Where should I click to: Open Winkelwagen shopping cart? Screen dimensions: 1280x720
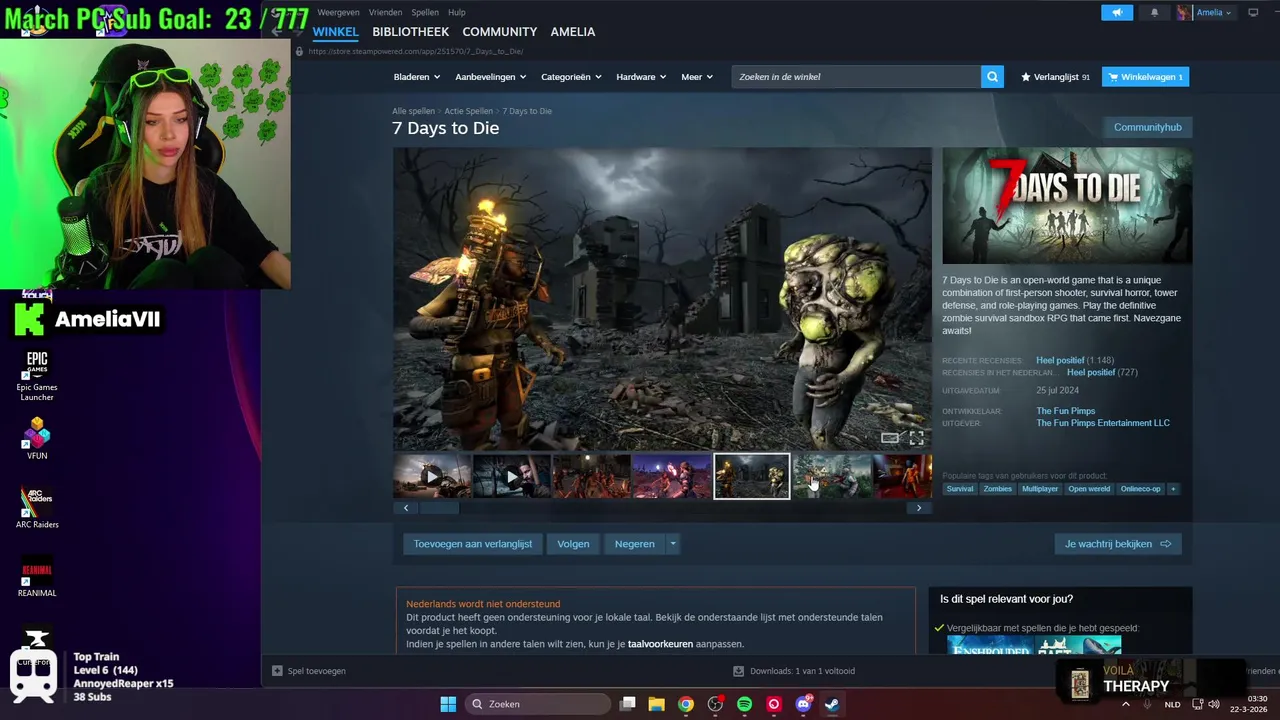(x=1145, y=77)
